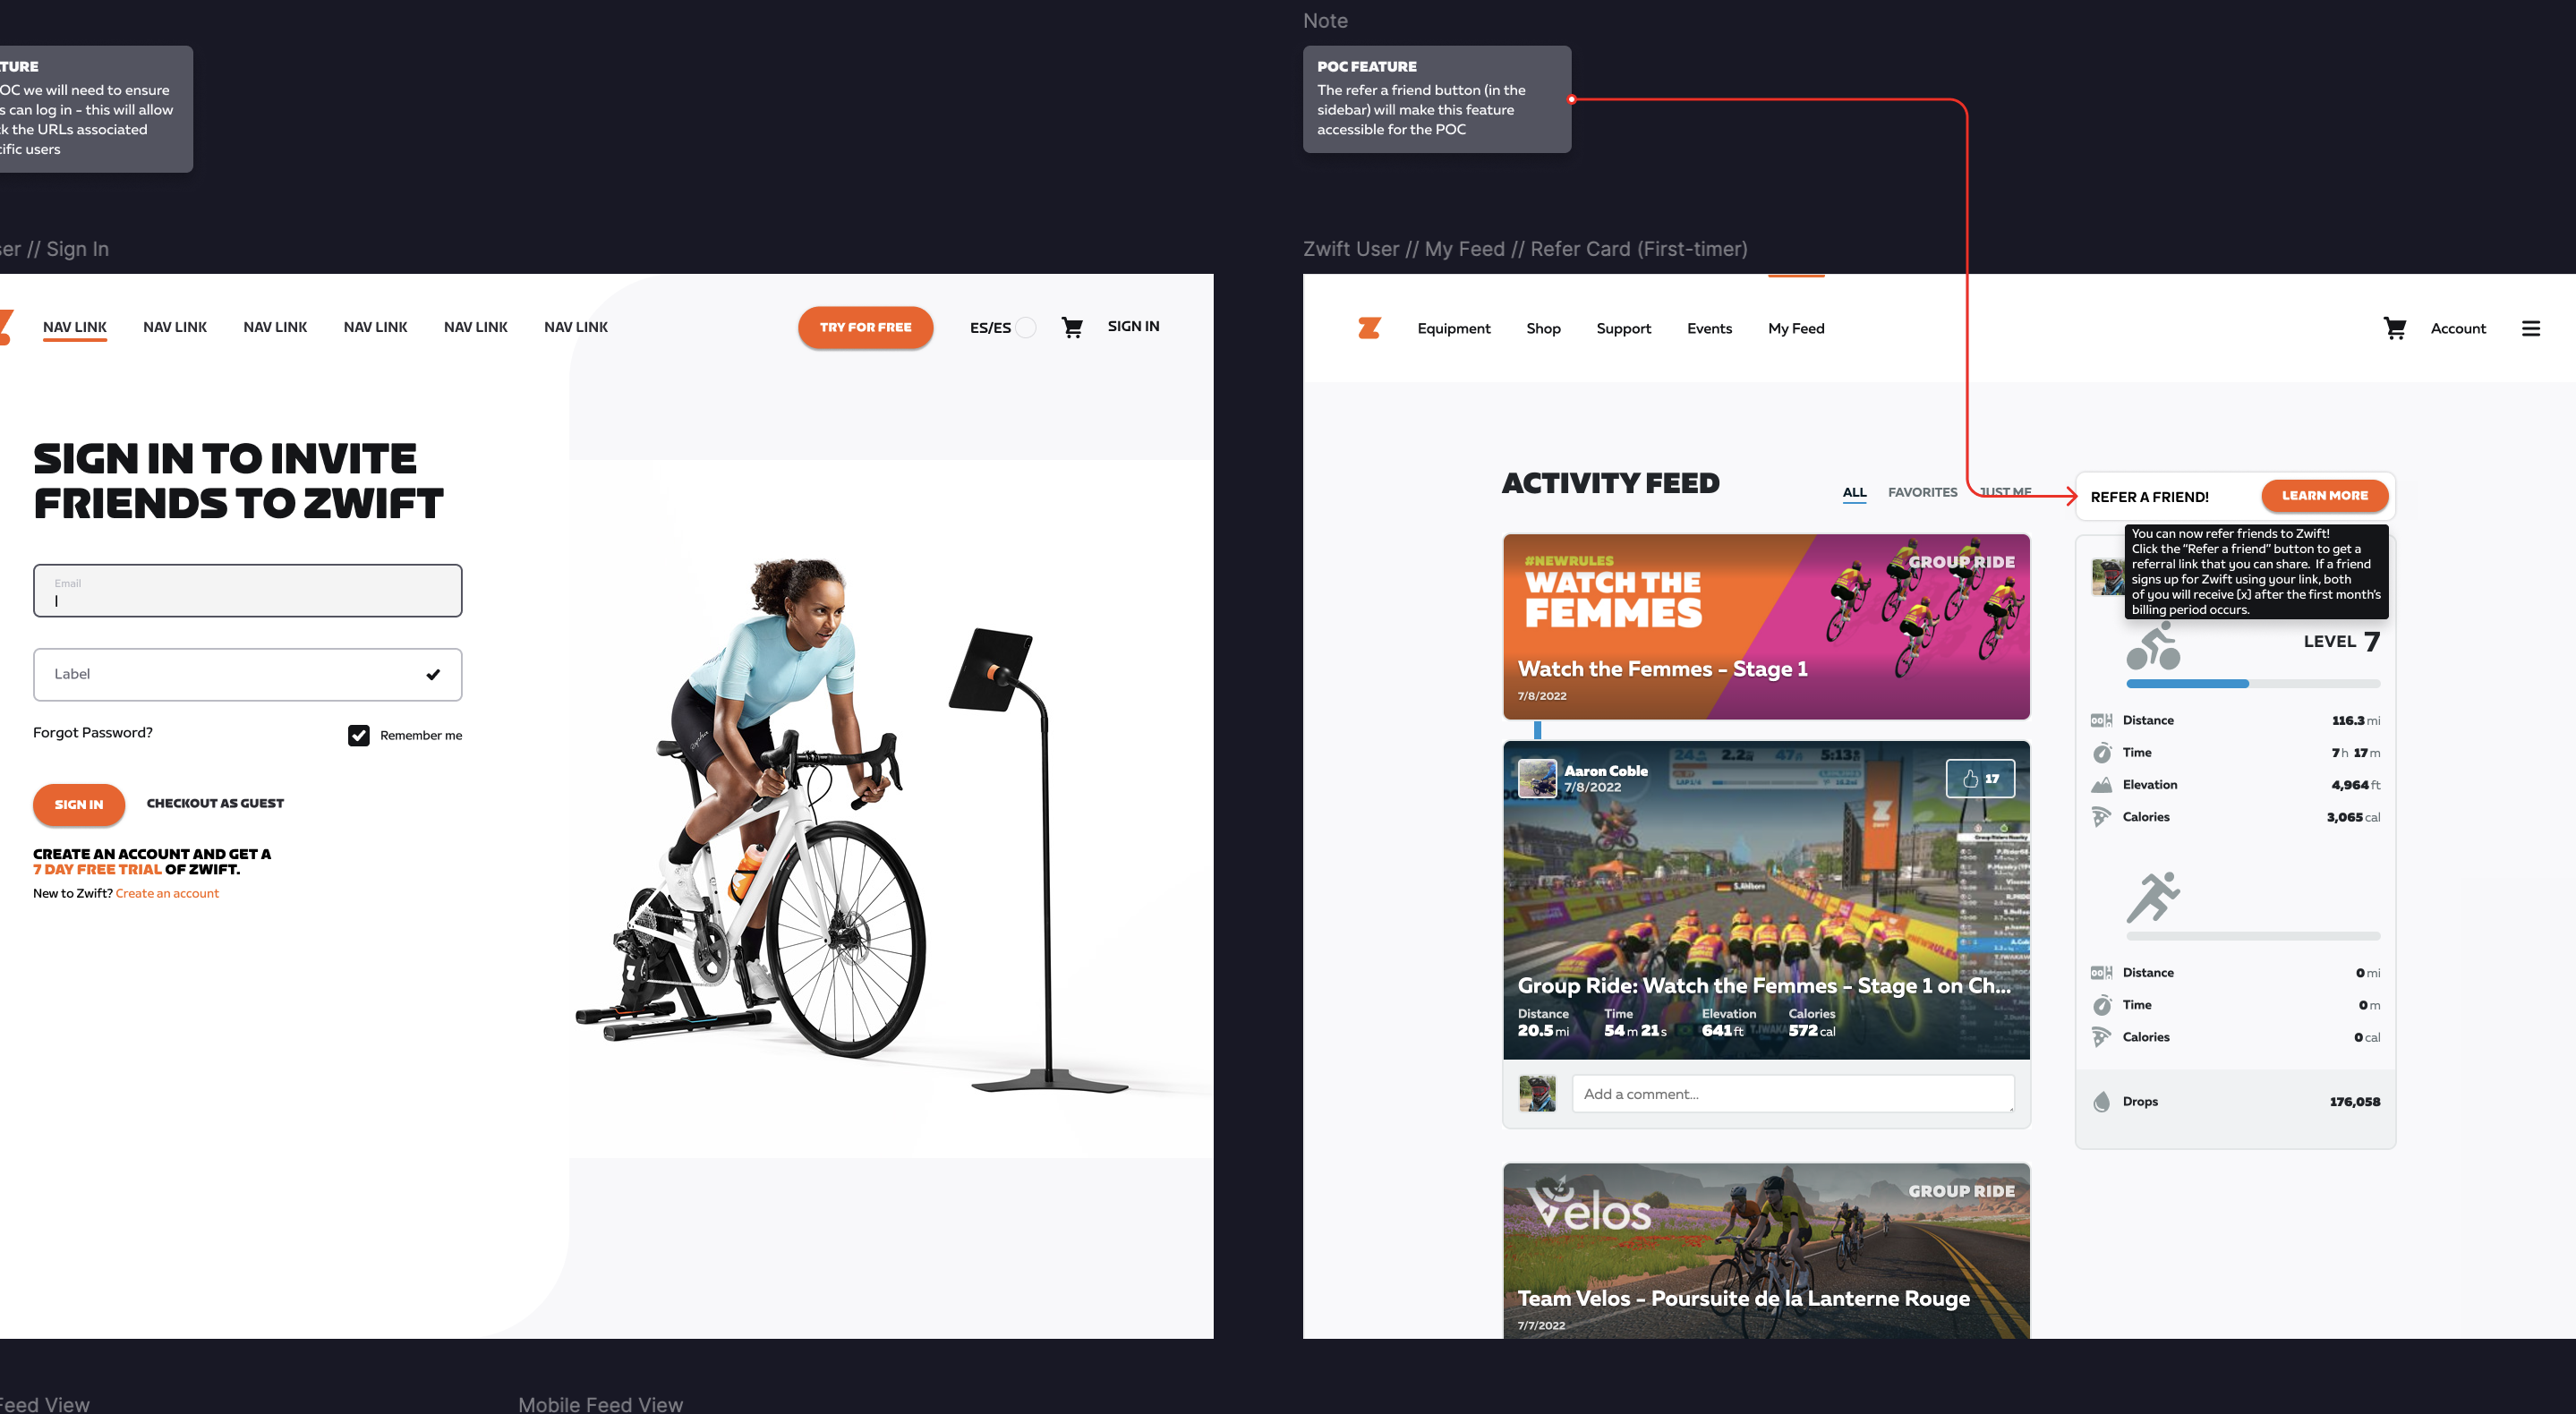Select the ALL activity feed tab
The height and width of the screenshot is (1414, 2576).
click(1854, 492)
